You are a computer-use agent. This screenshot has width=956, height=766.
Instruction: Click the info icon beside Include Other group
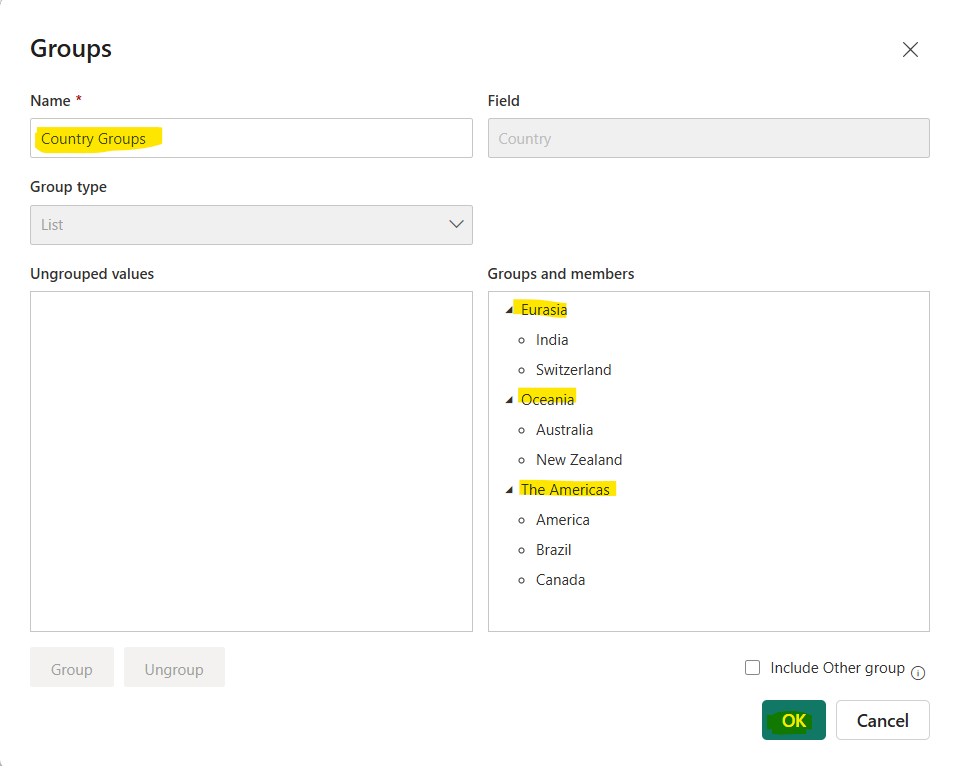pyautogui.click(x=917, y=673)
